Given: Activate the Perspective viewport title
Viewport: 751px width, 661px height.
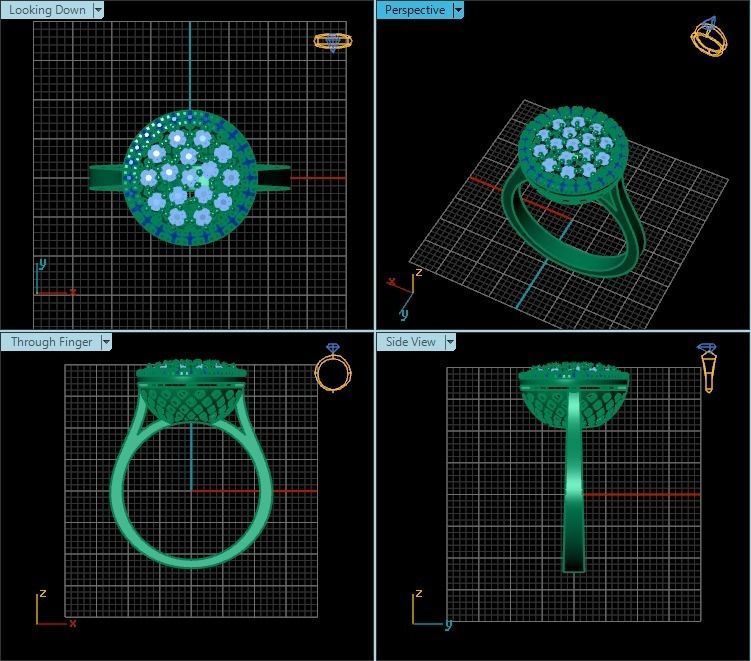Looking at the screenshot, I should (415, 10).
